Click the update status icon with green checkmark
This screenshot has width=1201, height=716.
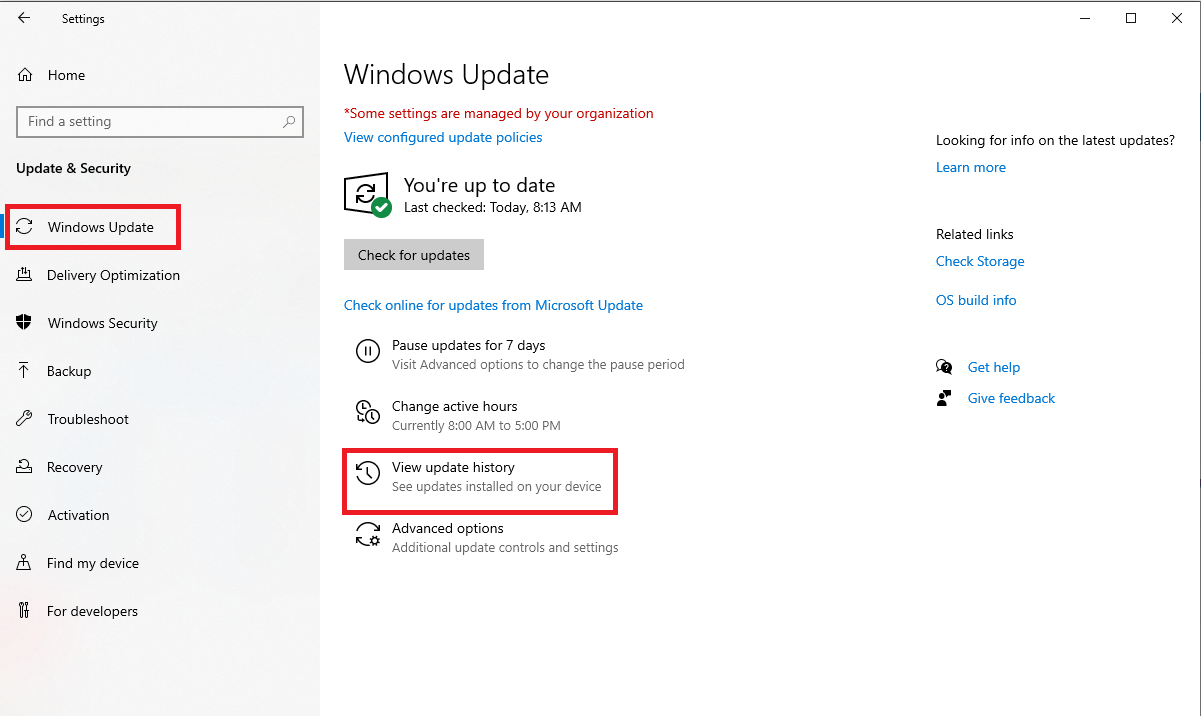click(x=367, y=194)
